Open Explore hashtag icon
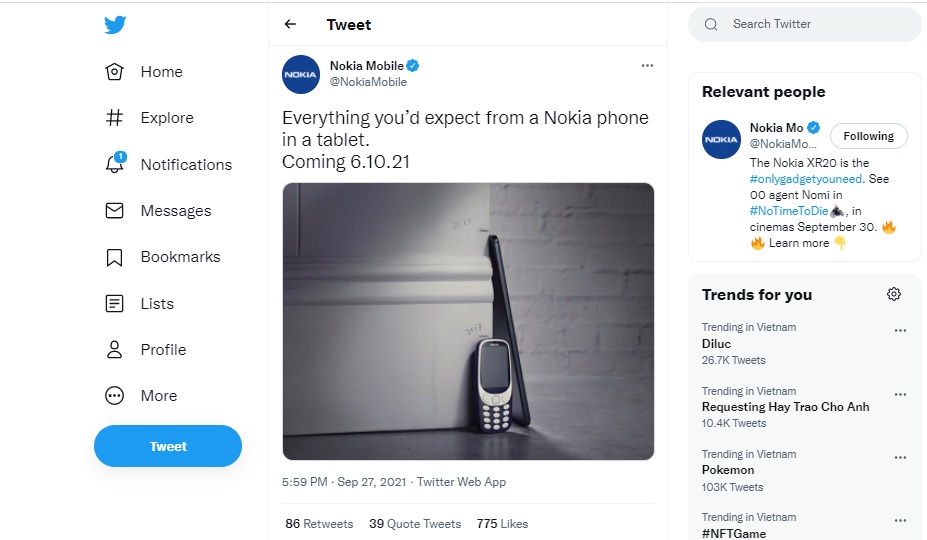This screenshot has width=927, height=540. [x=114, y=118]
